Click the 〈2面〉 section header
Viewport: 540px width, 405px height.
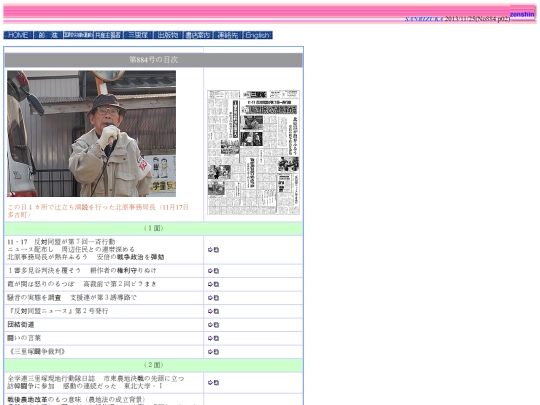pos(154,365)
